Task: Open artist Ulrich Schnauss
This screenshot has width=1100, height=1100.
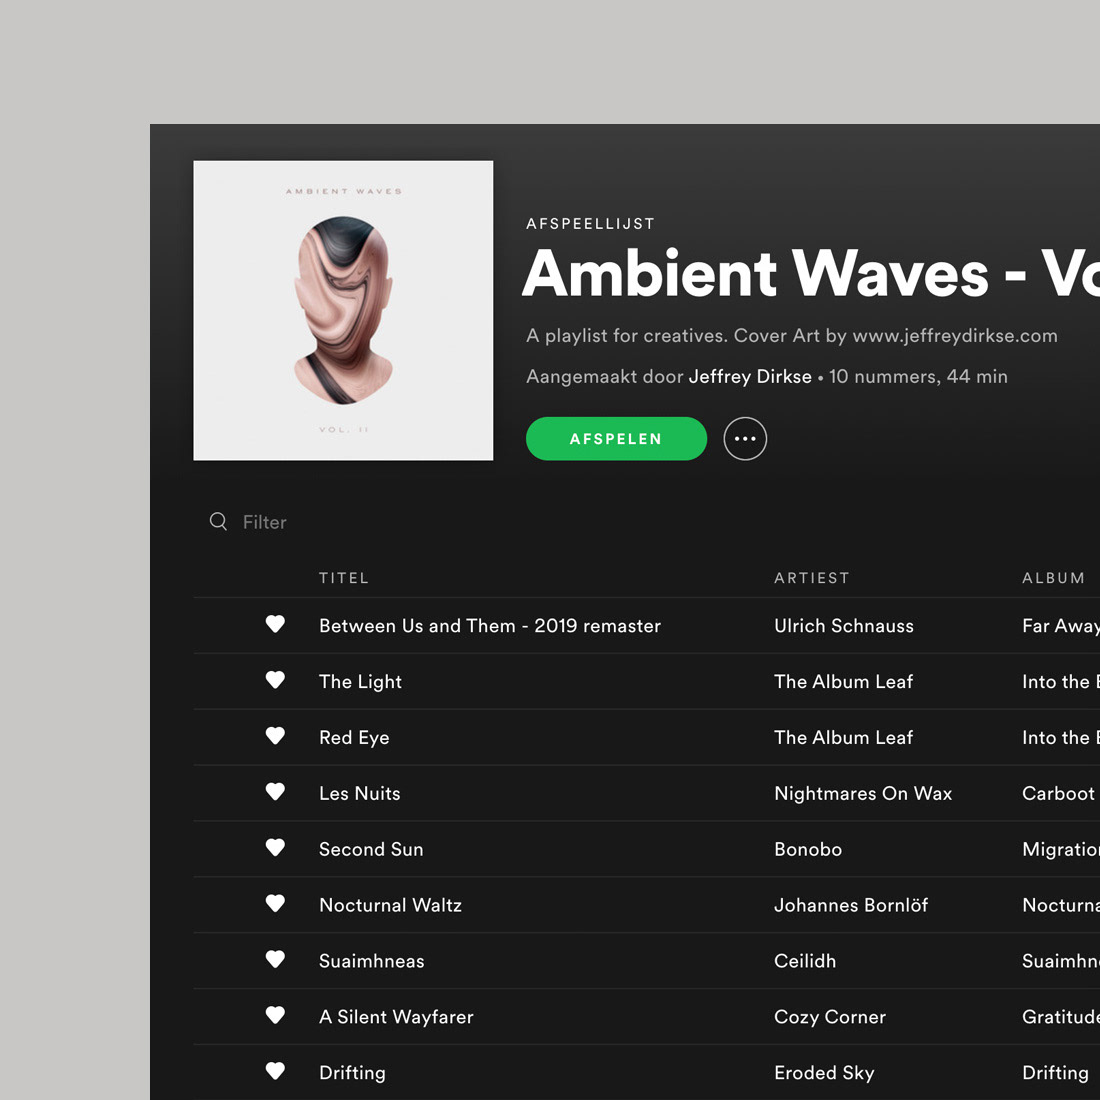Action: [844, 626]
